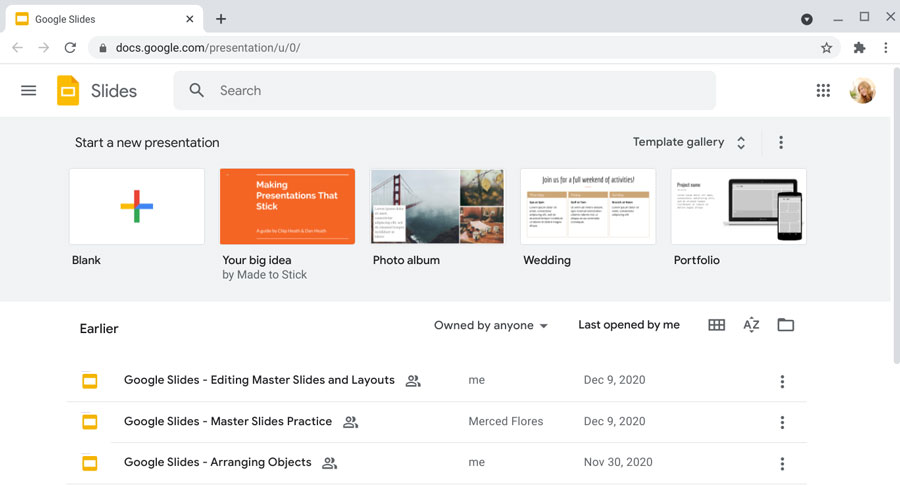Expand the Template gallery
This screenshot has height=486, width=900.
tap(689, 142)
